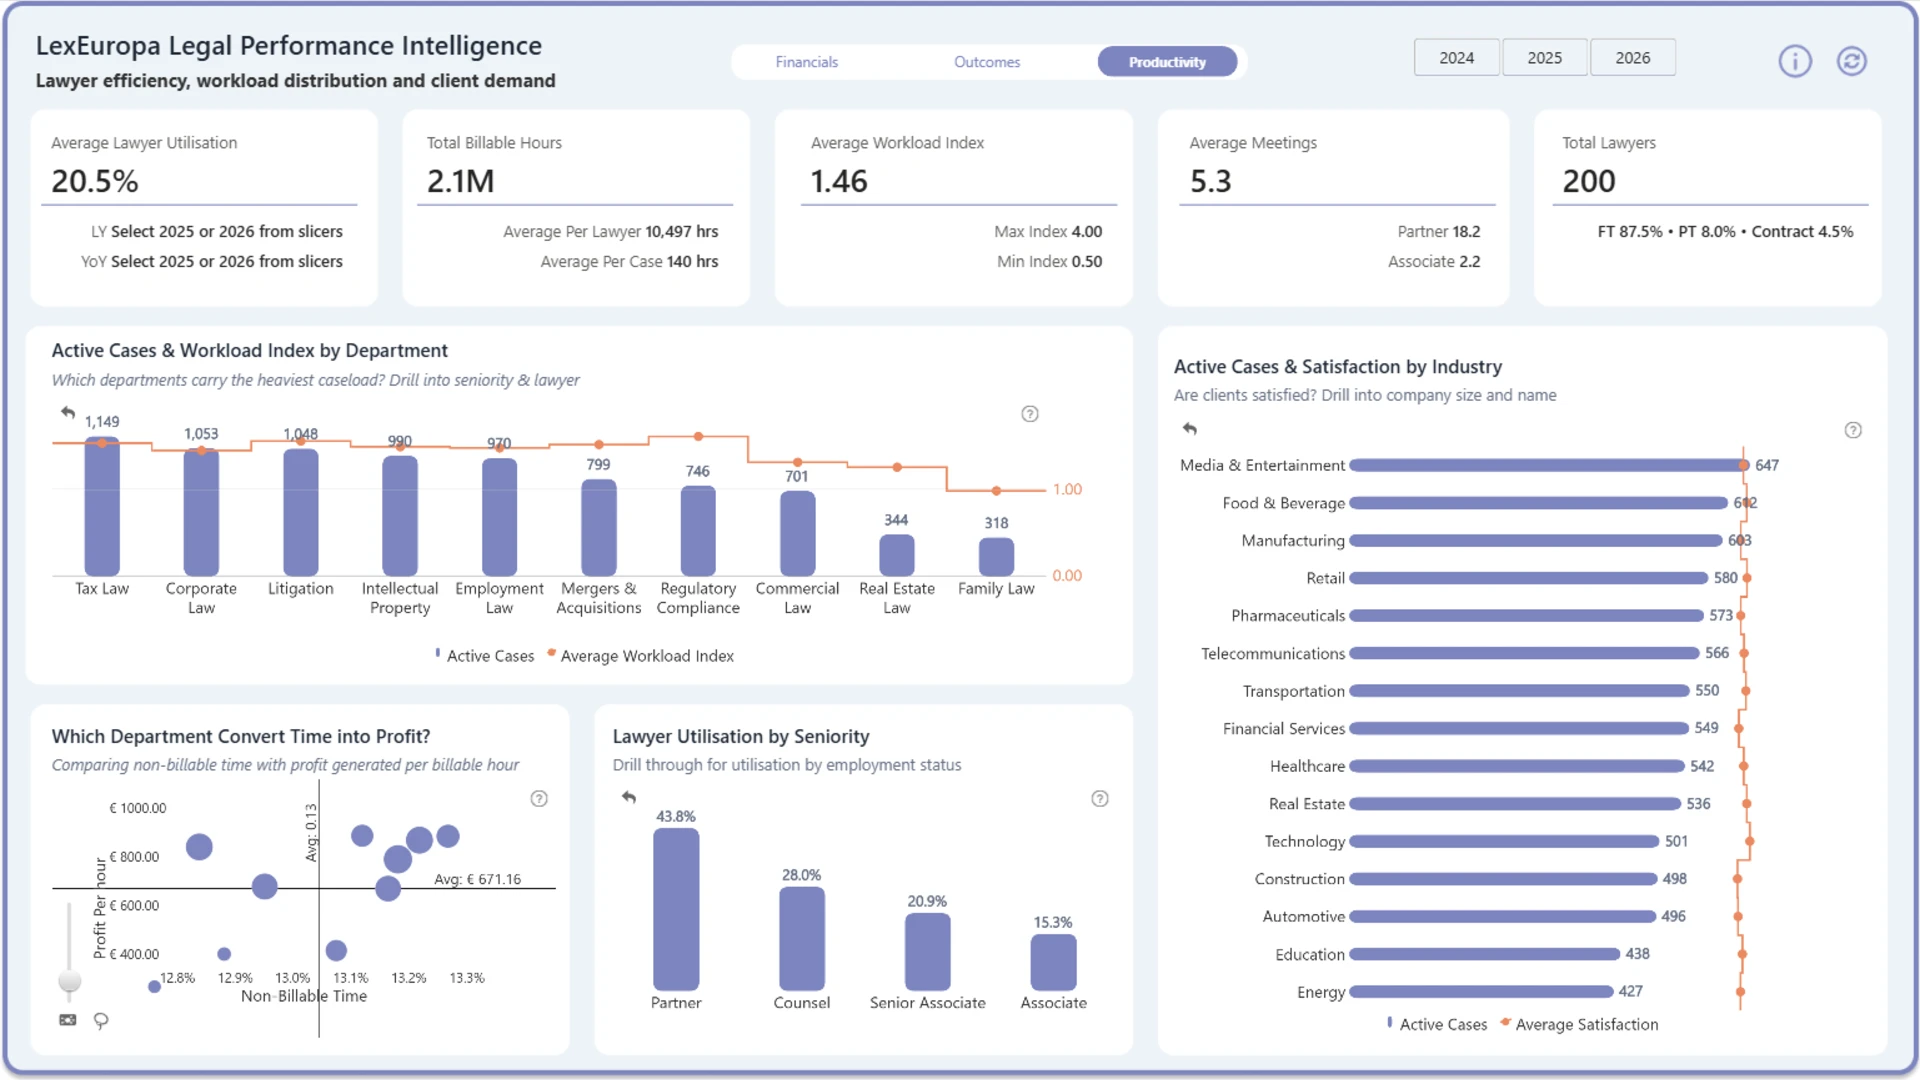
Task: Select the Partner utilisation bar
Action: [x=676, y=909]
